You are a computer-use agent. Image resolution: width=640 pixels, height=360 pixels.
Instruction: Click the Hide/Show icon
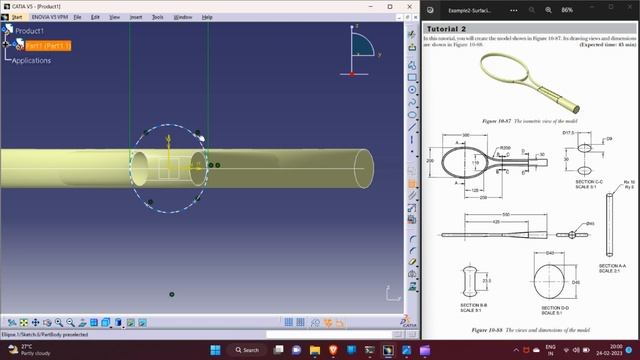click(131, 323)
